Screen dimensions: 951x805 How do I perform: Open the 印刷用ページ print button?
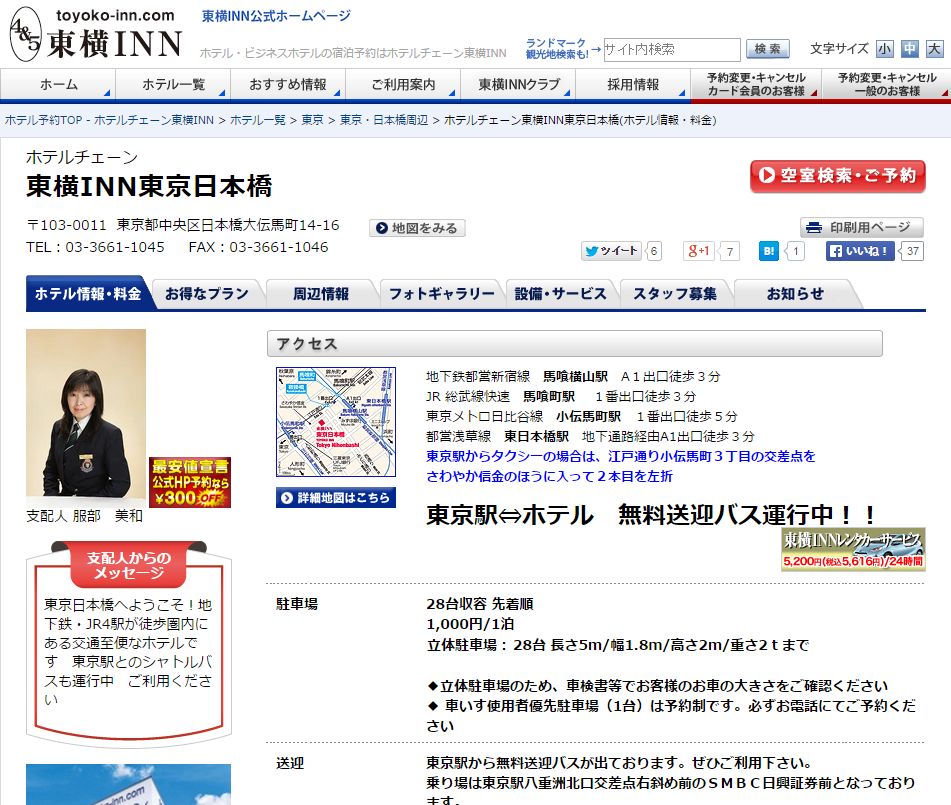(861, 227)
